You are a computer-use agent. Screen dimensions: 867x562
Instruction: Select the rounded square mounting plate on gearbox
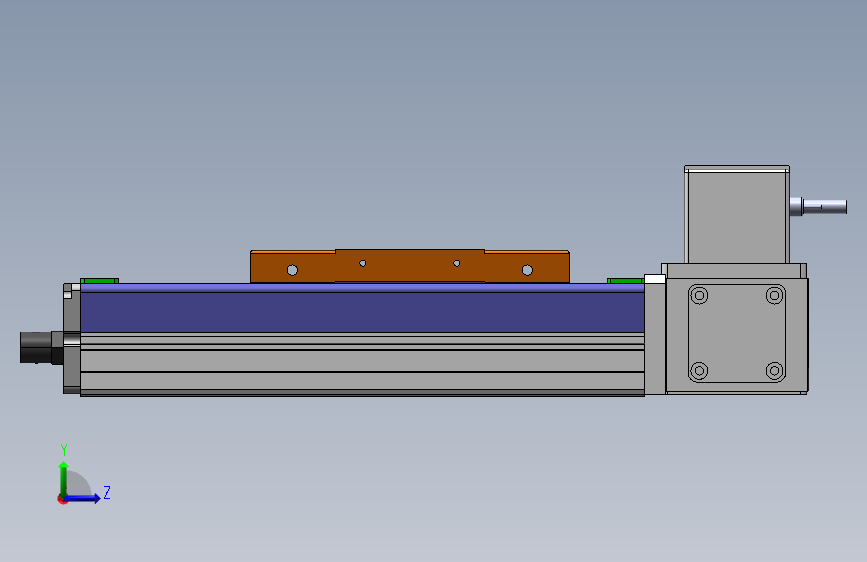(737, 334)
